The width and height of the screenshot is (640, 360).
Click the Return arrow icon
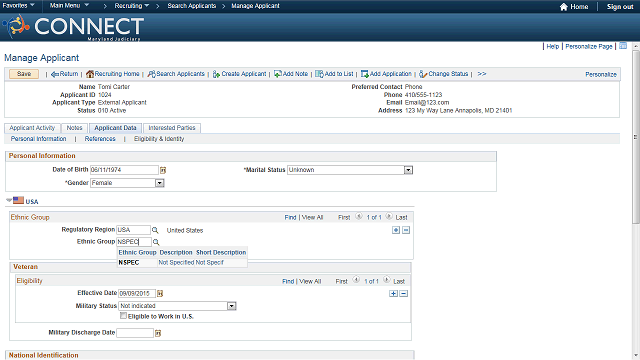(55, 74)
